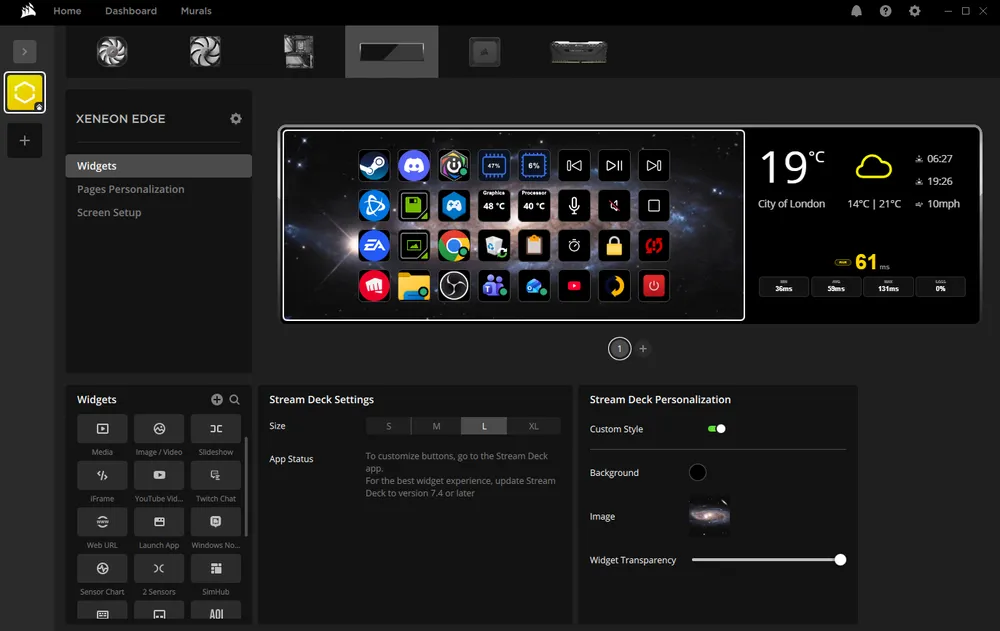Adjust the Widget Transparency slider
The image size is (1000, 631).
(x=768, y=560)
